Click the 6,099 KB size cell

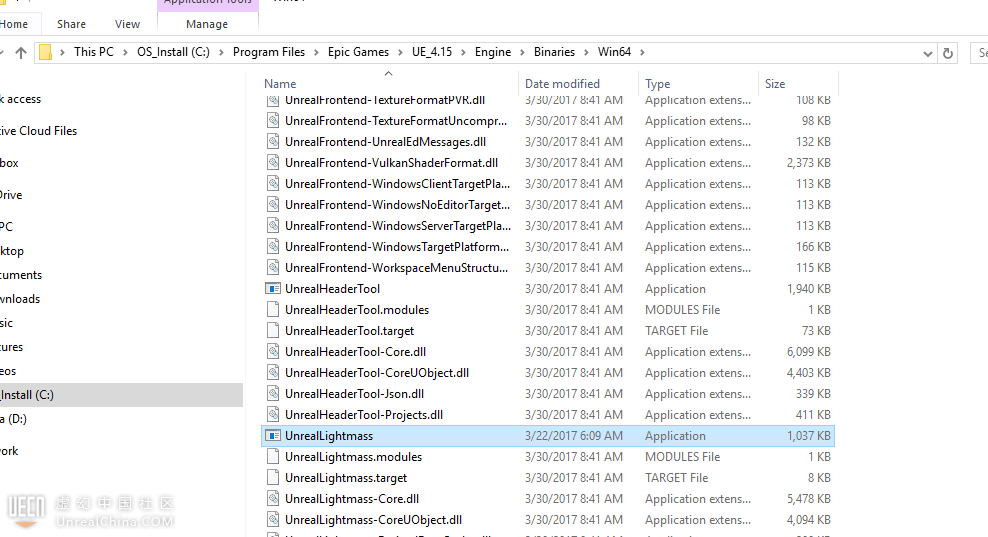tap(808, 352)
